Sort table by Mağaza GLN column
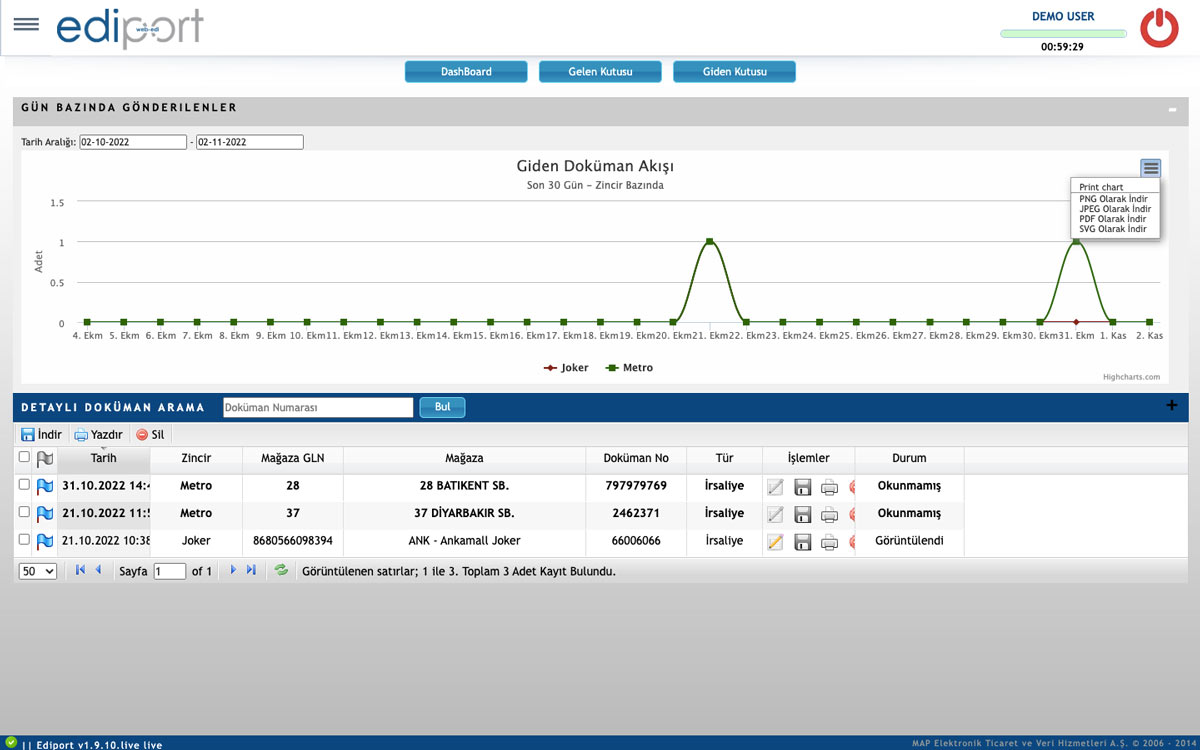This screenshot has height=750, width=1200. 293,458
